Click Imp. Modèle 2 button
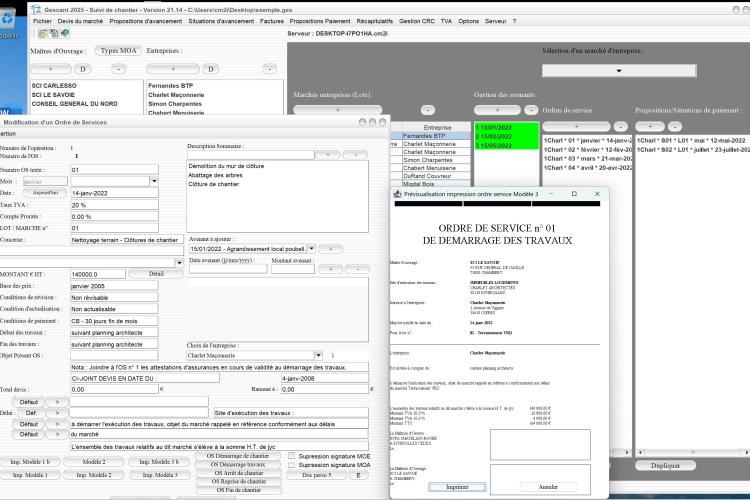 (x=94, y=475)
